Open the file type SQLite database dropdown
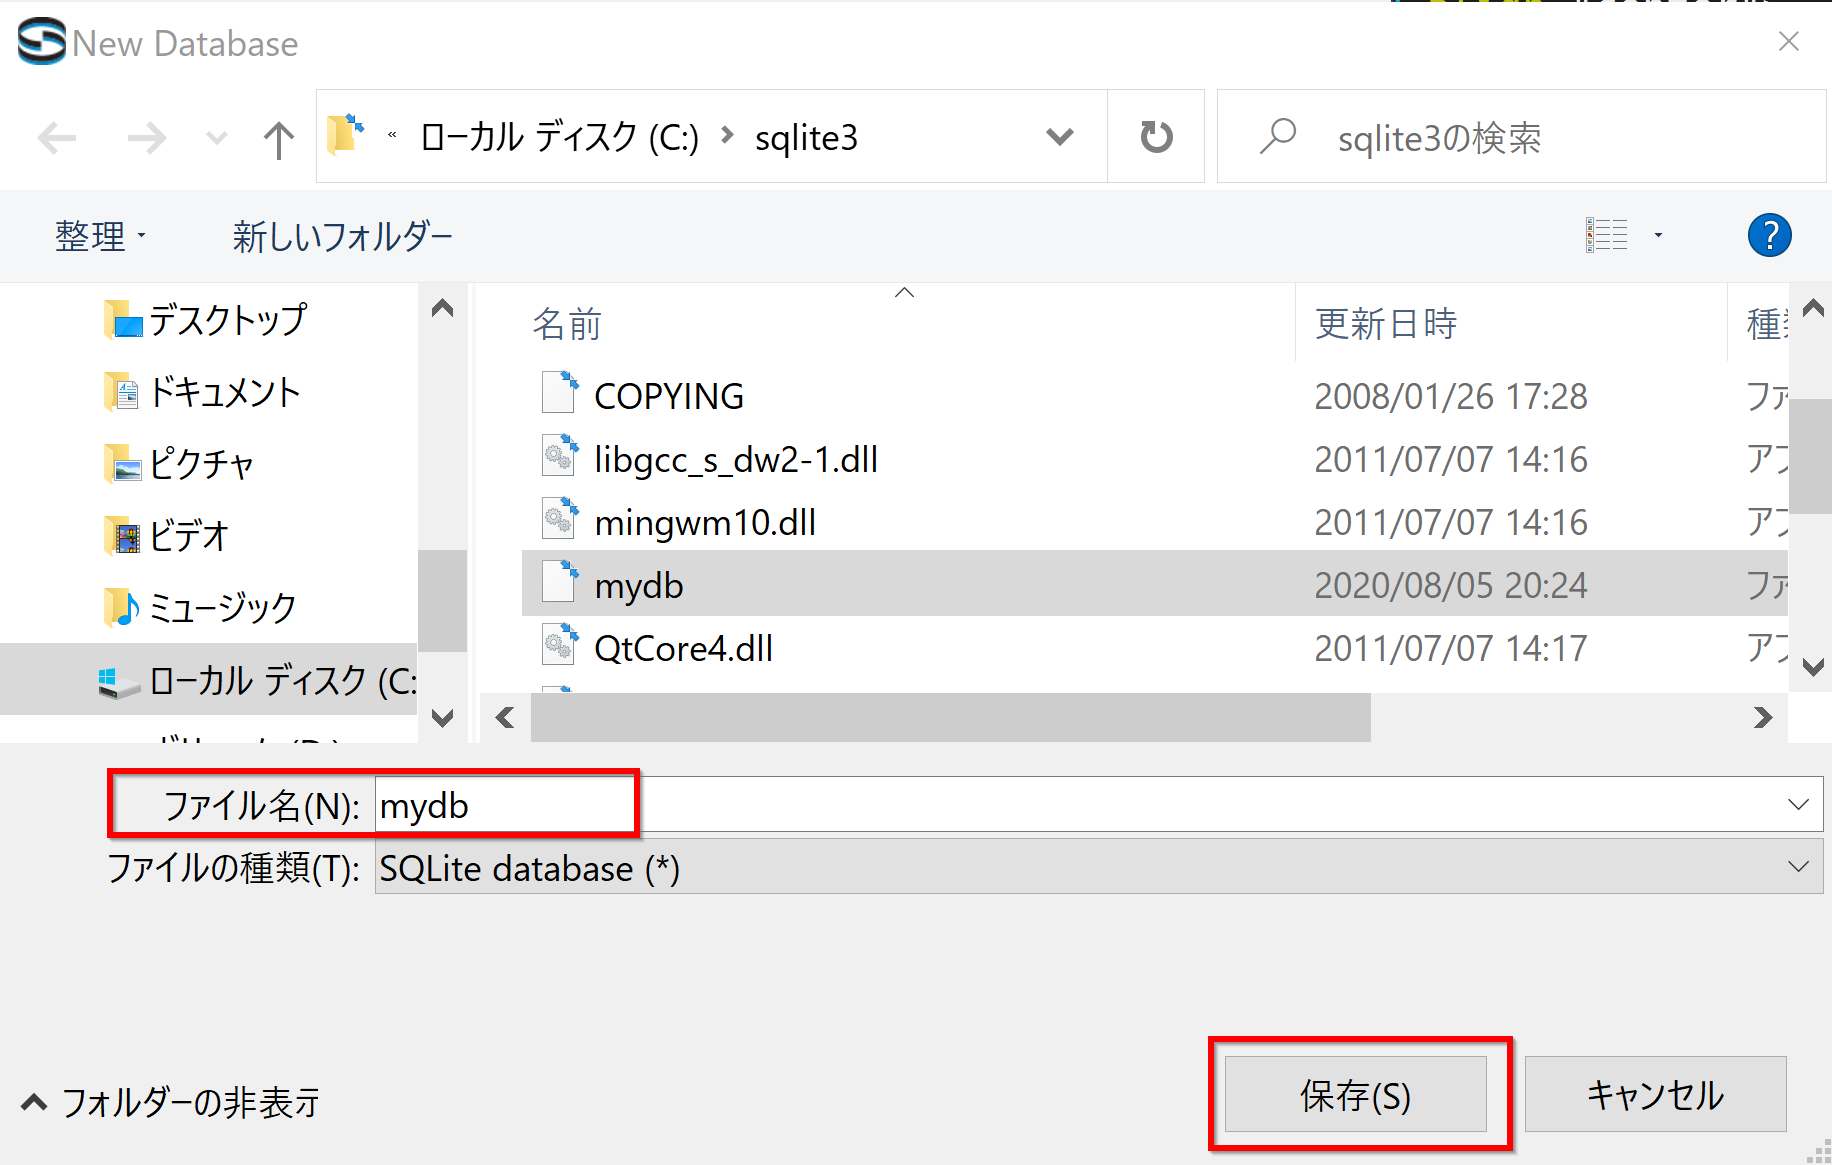Image resolution: width=1832 pixels, height=1165 pixels. tap(1797, 867)
